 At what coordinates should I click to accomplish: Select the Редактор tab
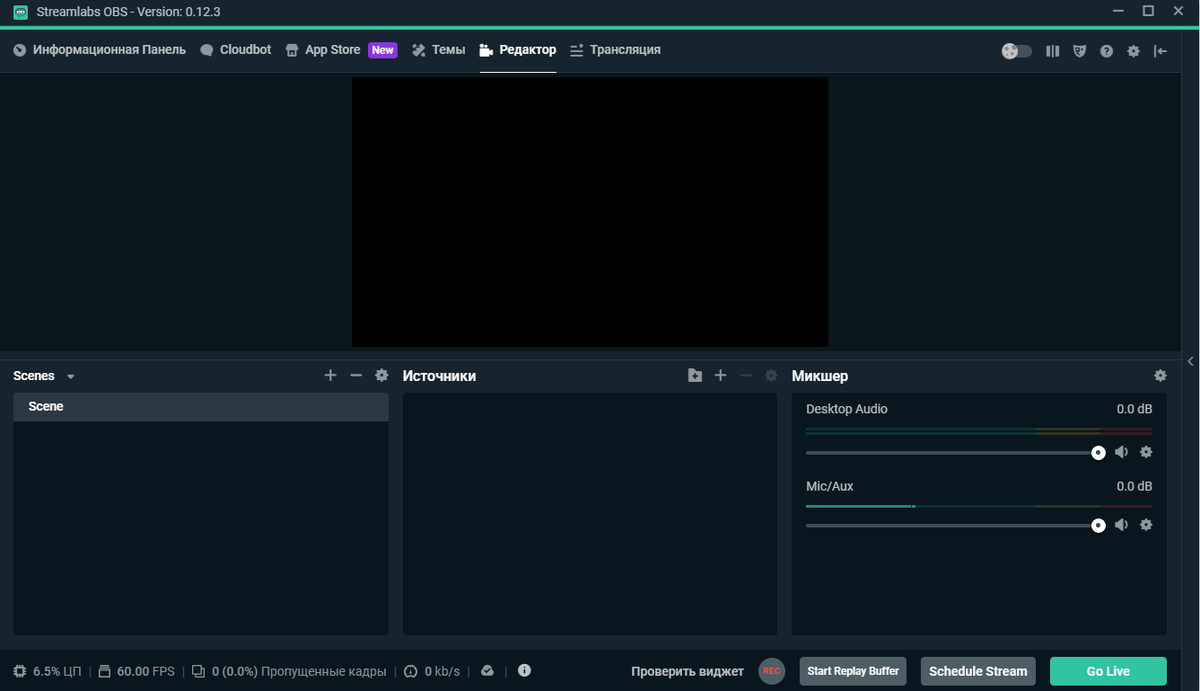point(518,50)
